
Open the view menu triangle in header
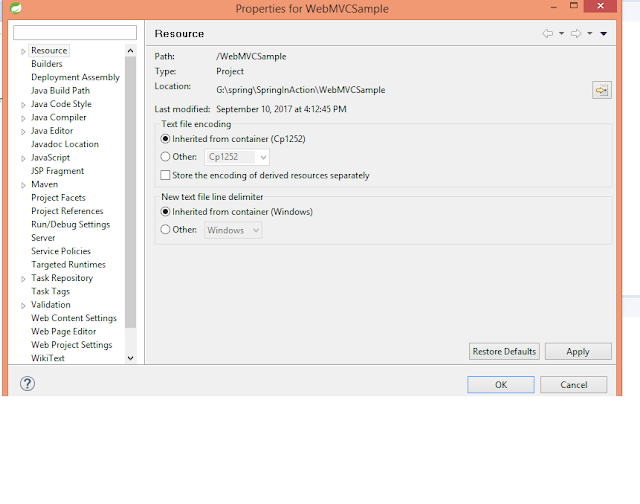click(604, 33)
